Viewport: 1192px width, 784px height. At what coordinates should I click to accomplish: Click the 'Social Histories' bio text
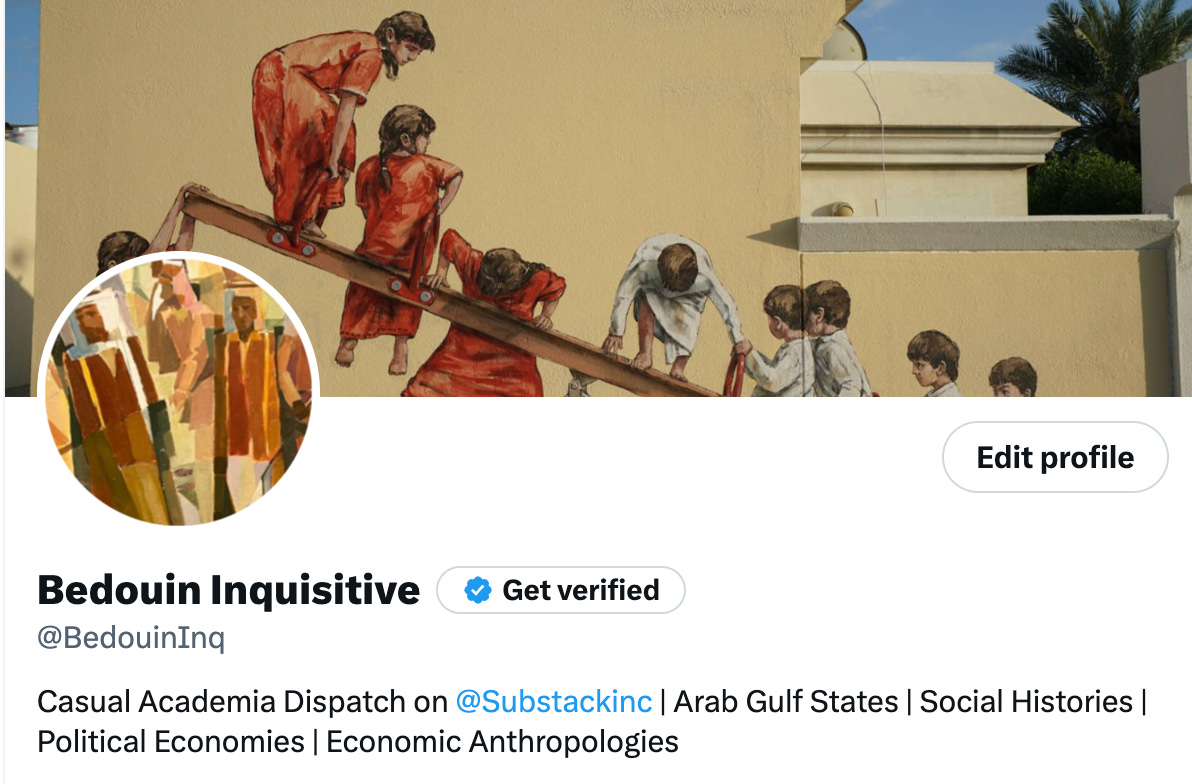coord(1026,701)
